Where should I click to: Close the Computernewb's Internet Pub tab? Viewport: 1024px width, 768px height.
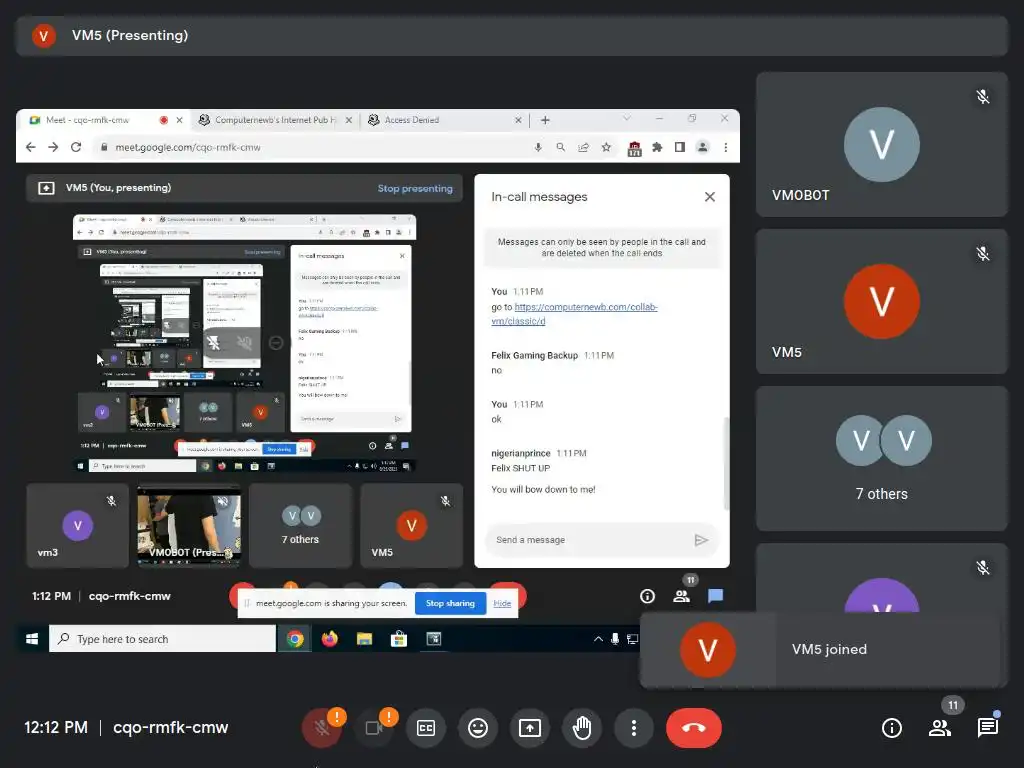[349, 120]
